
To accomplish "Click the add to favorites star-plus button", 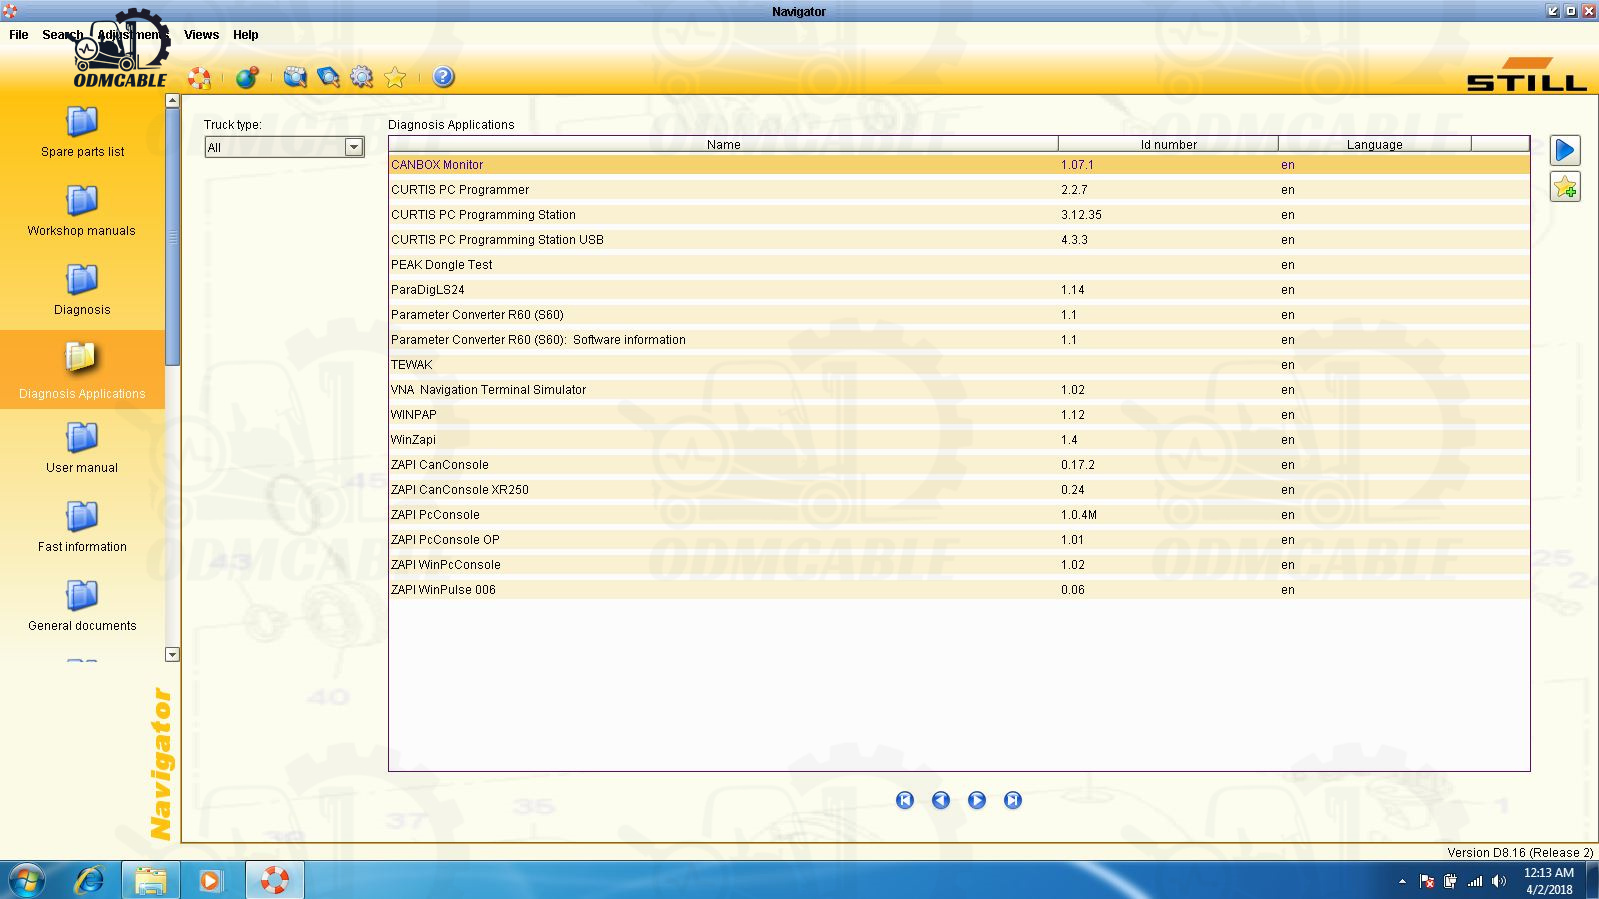I will pyautogui.click(x=1565, y=187).
